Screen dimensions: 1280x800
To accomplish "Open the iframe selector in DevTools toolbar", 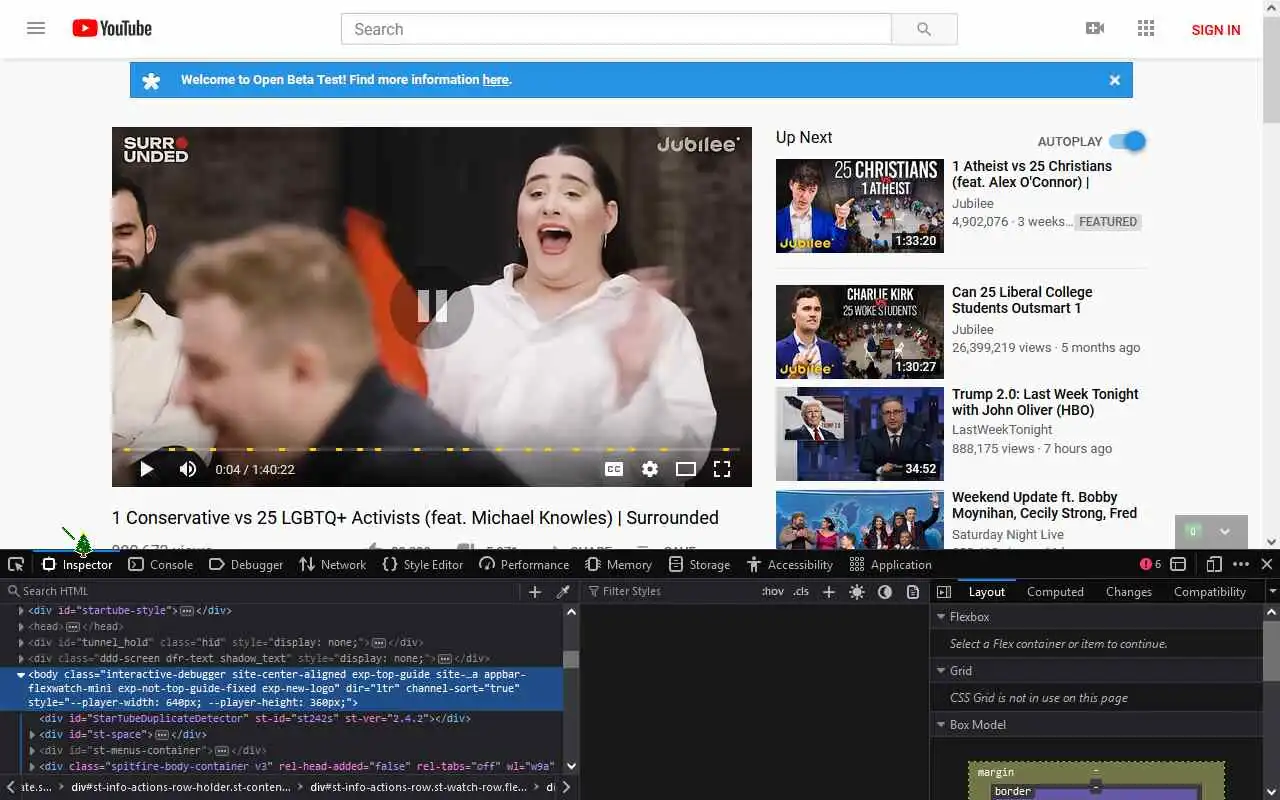I will (1178, 564).
